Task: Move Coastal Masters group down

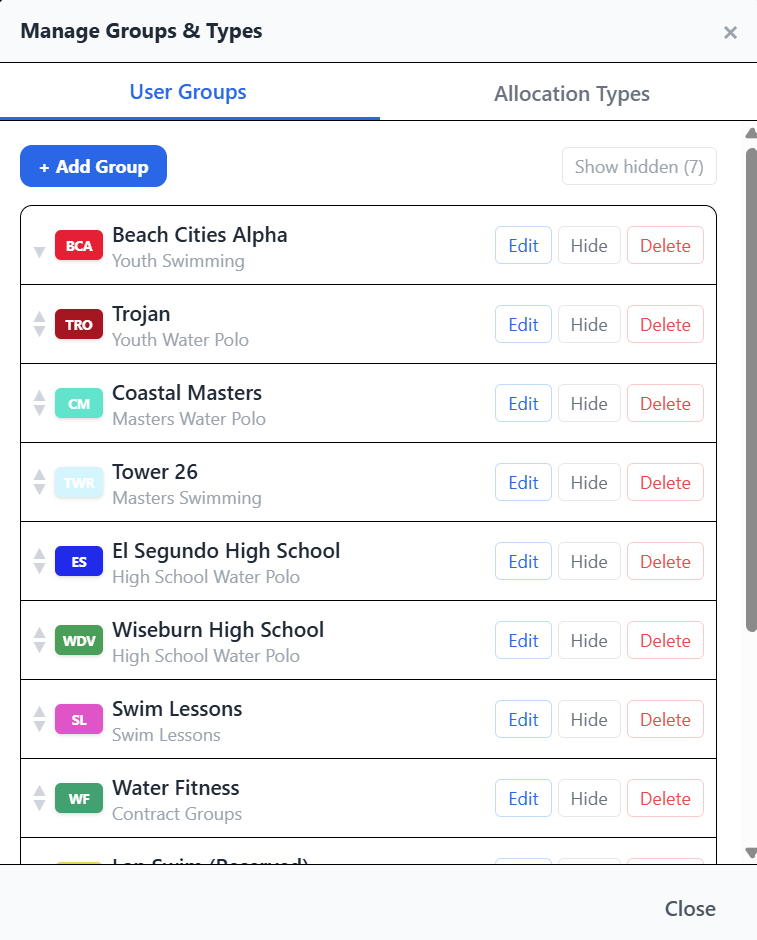Action: coord(39,410)
